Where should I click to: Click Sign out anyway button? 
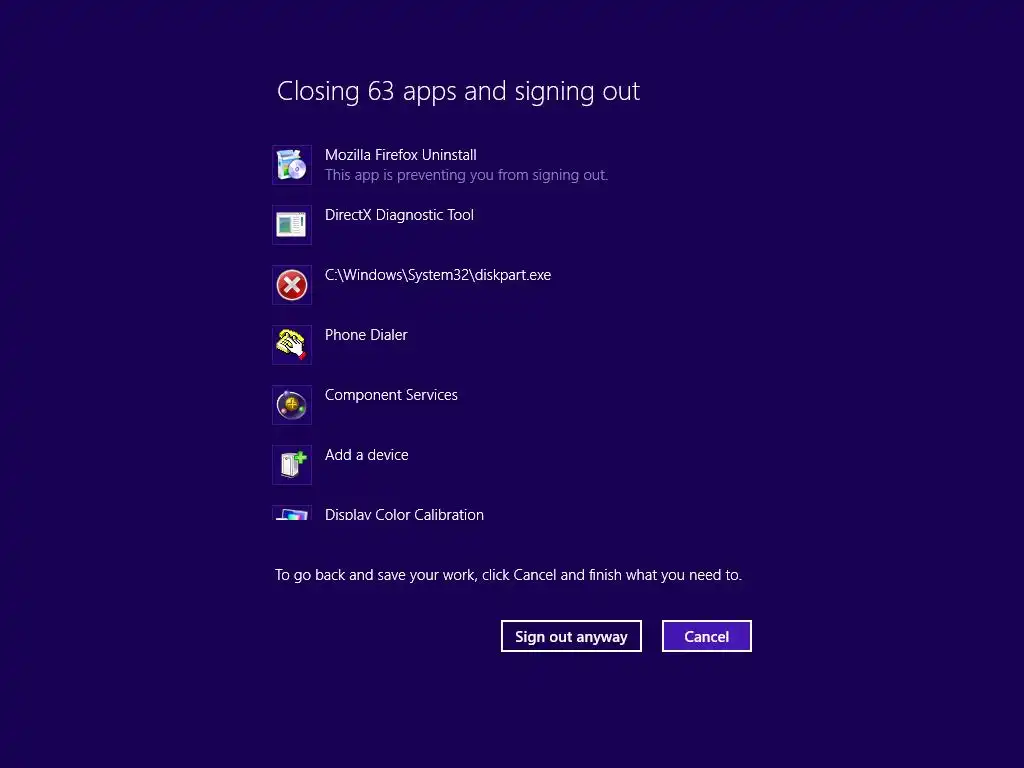(x=571, y=636)
